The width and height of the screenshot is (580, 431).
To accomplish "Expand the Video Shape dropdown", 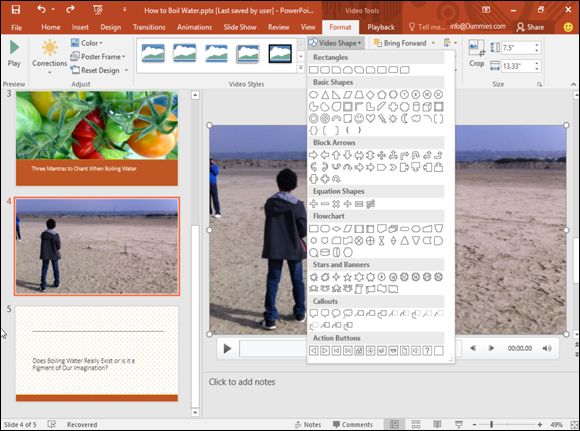I will pos(335,43).
